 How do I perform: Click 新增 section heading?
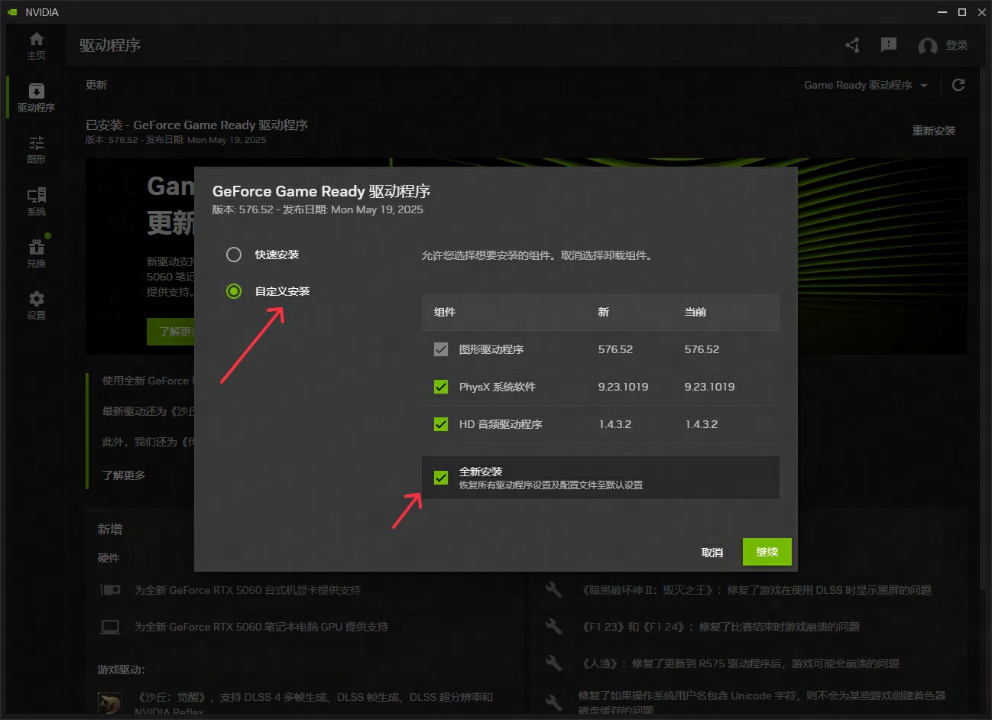coord(110,529)
